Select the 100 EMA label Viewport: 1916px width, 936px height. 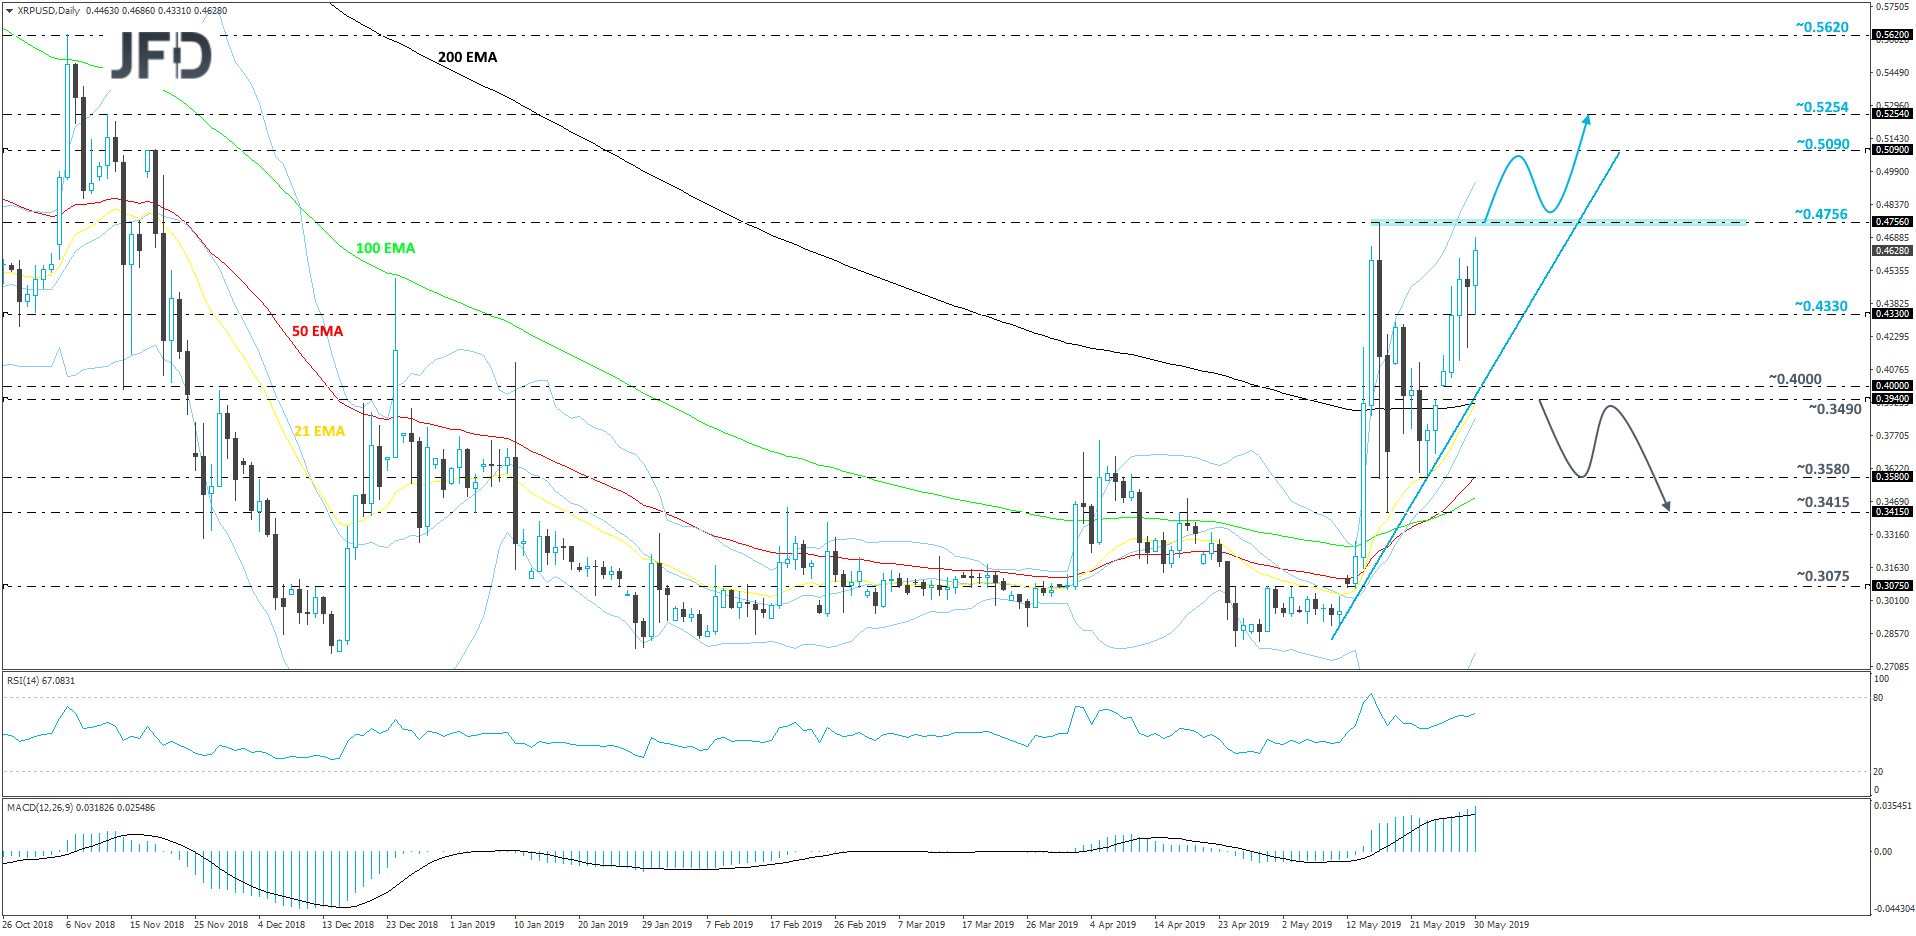coord(385,248)
